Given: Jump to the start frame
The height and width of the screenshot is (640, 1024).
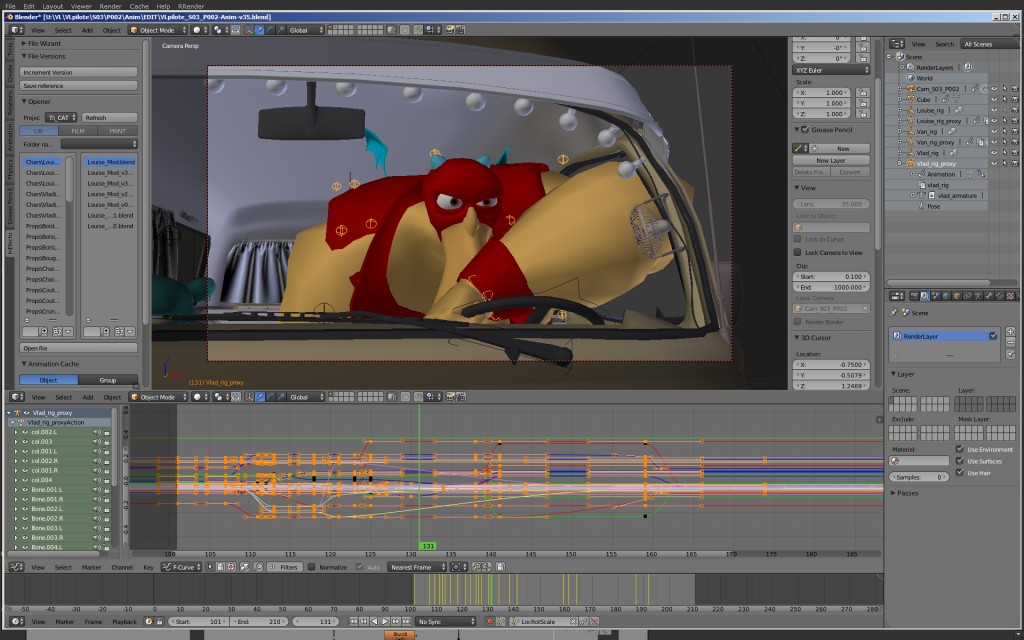Looking at the screenshot, I should 353,621.
